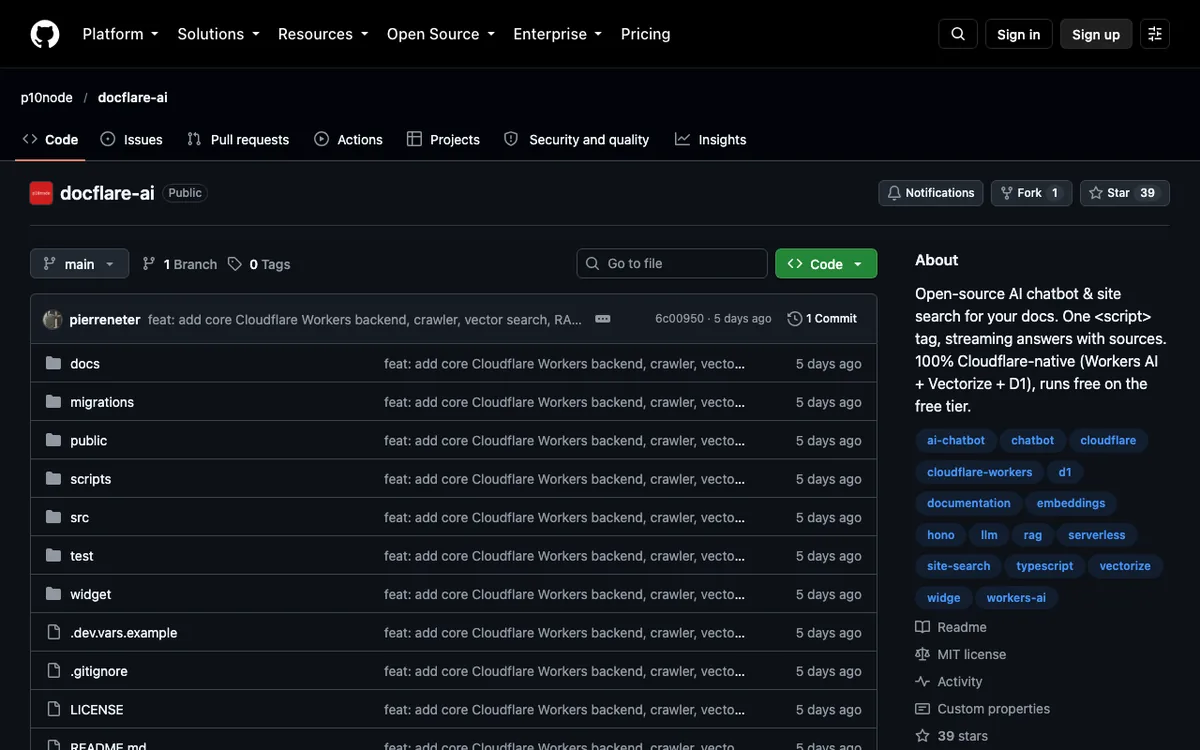
Task: Click the search magnifier icon
Action: click(x=958, y=34)
